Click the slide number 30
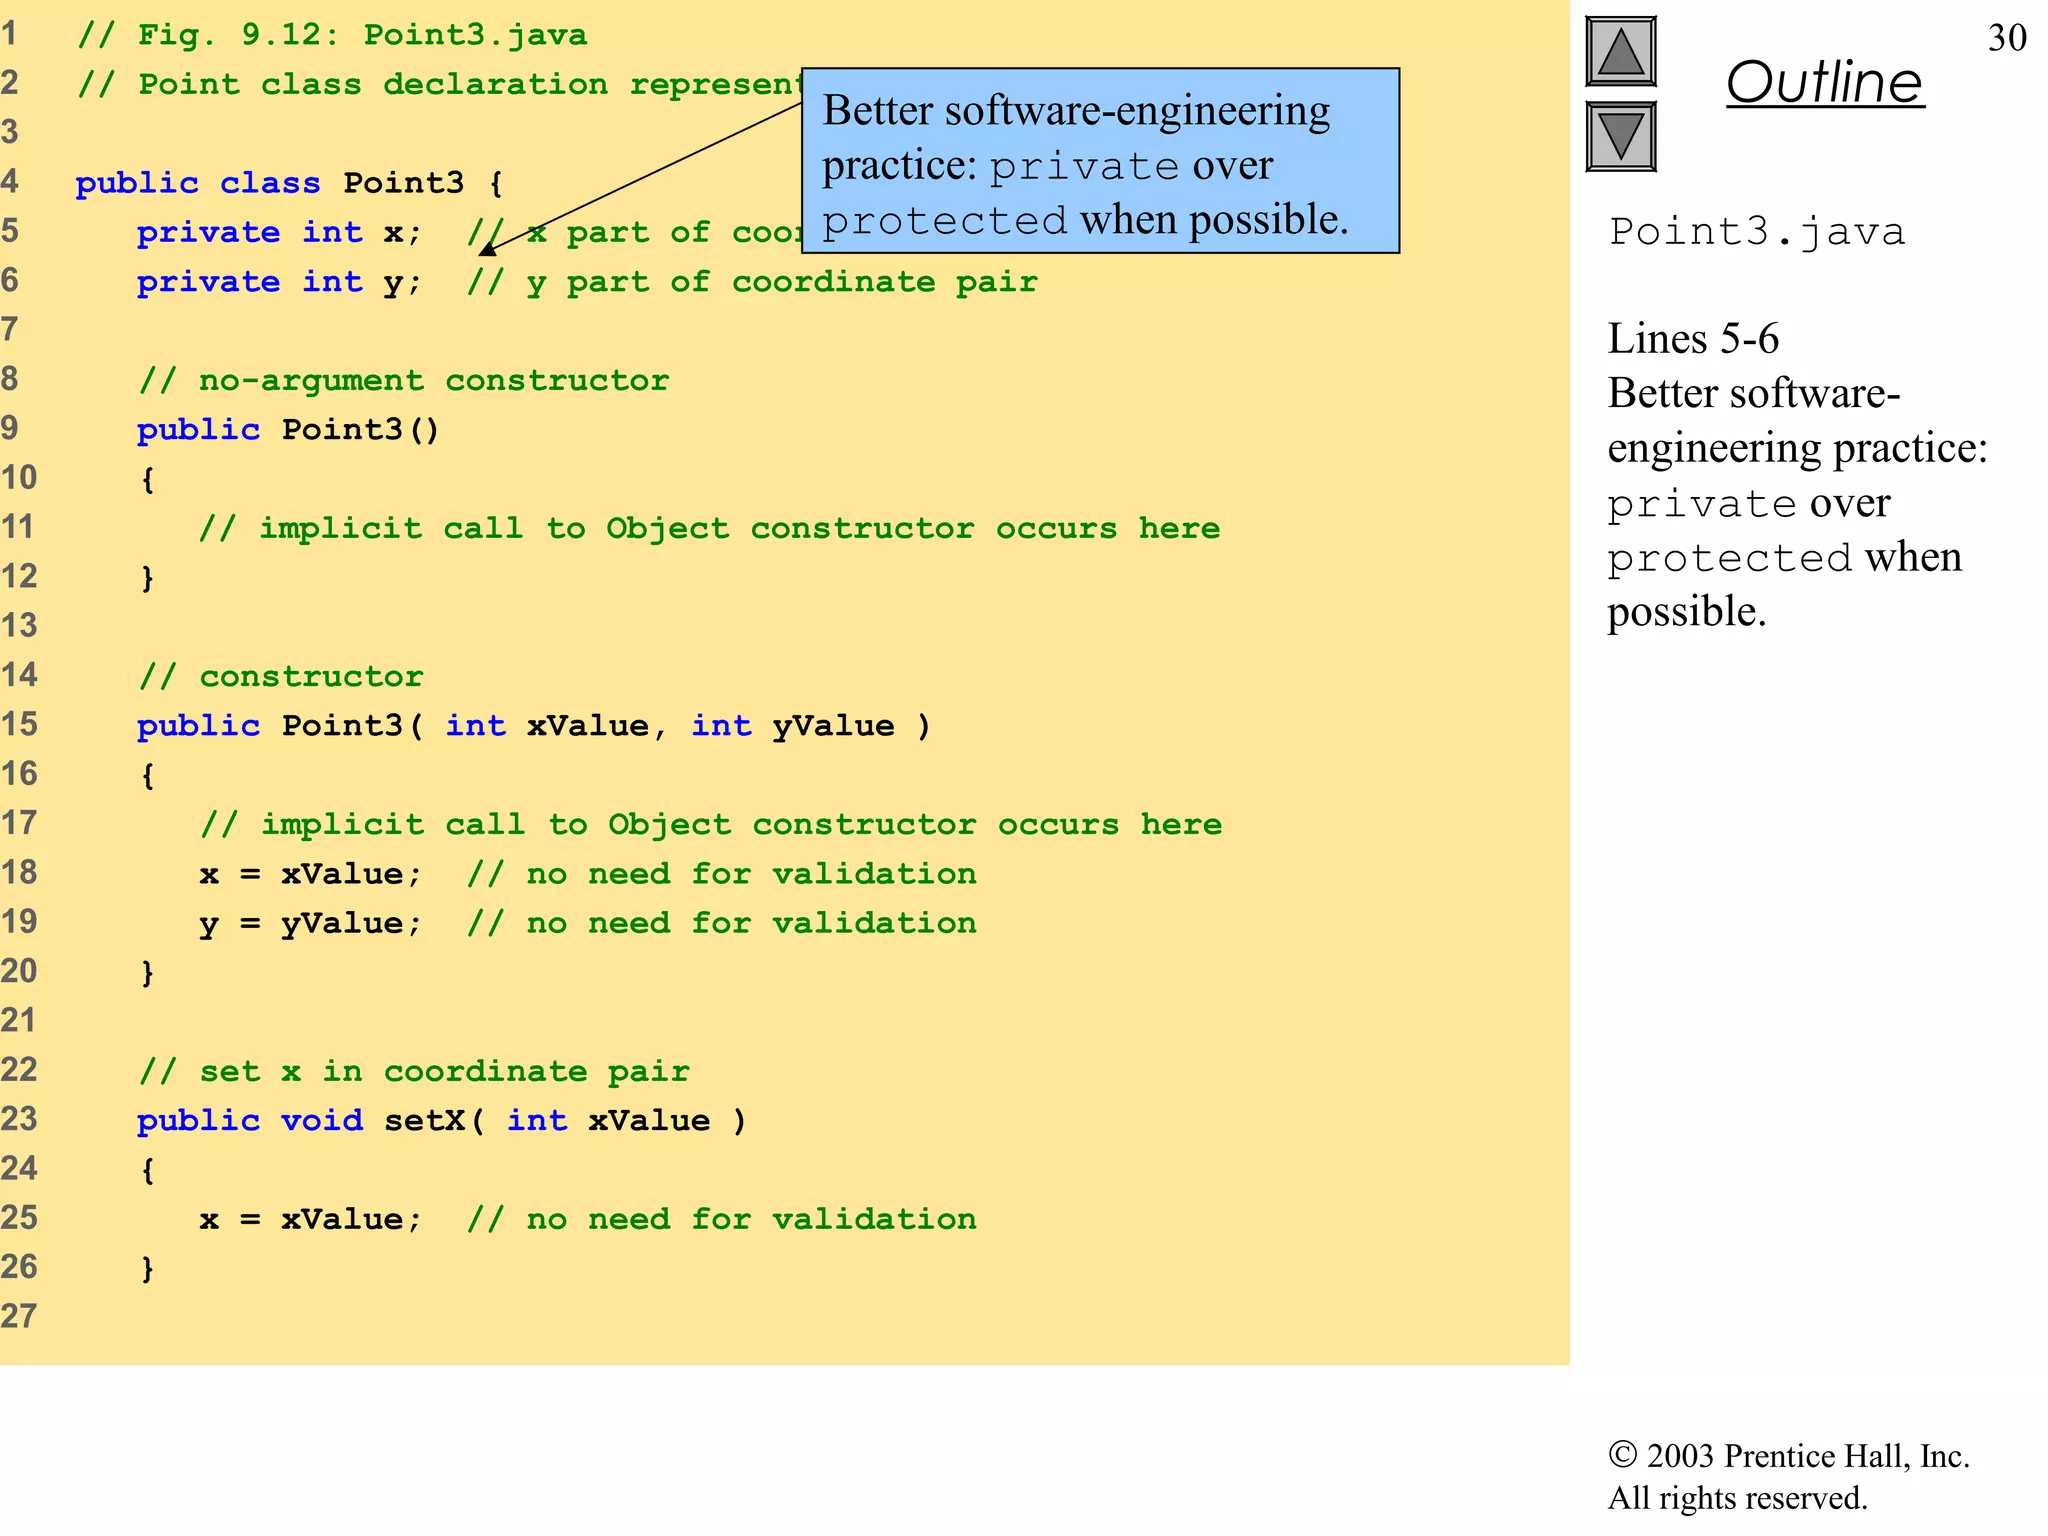2048x1536 pixels. (2006, 38)
